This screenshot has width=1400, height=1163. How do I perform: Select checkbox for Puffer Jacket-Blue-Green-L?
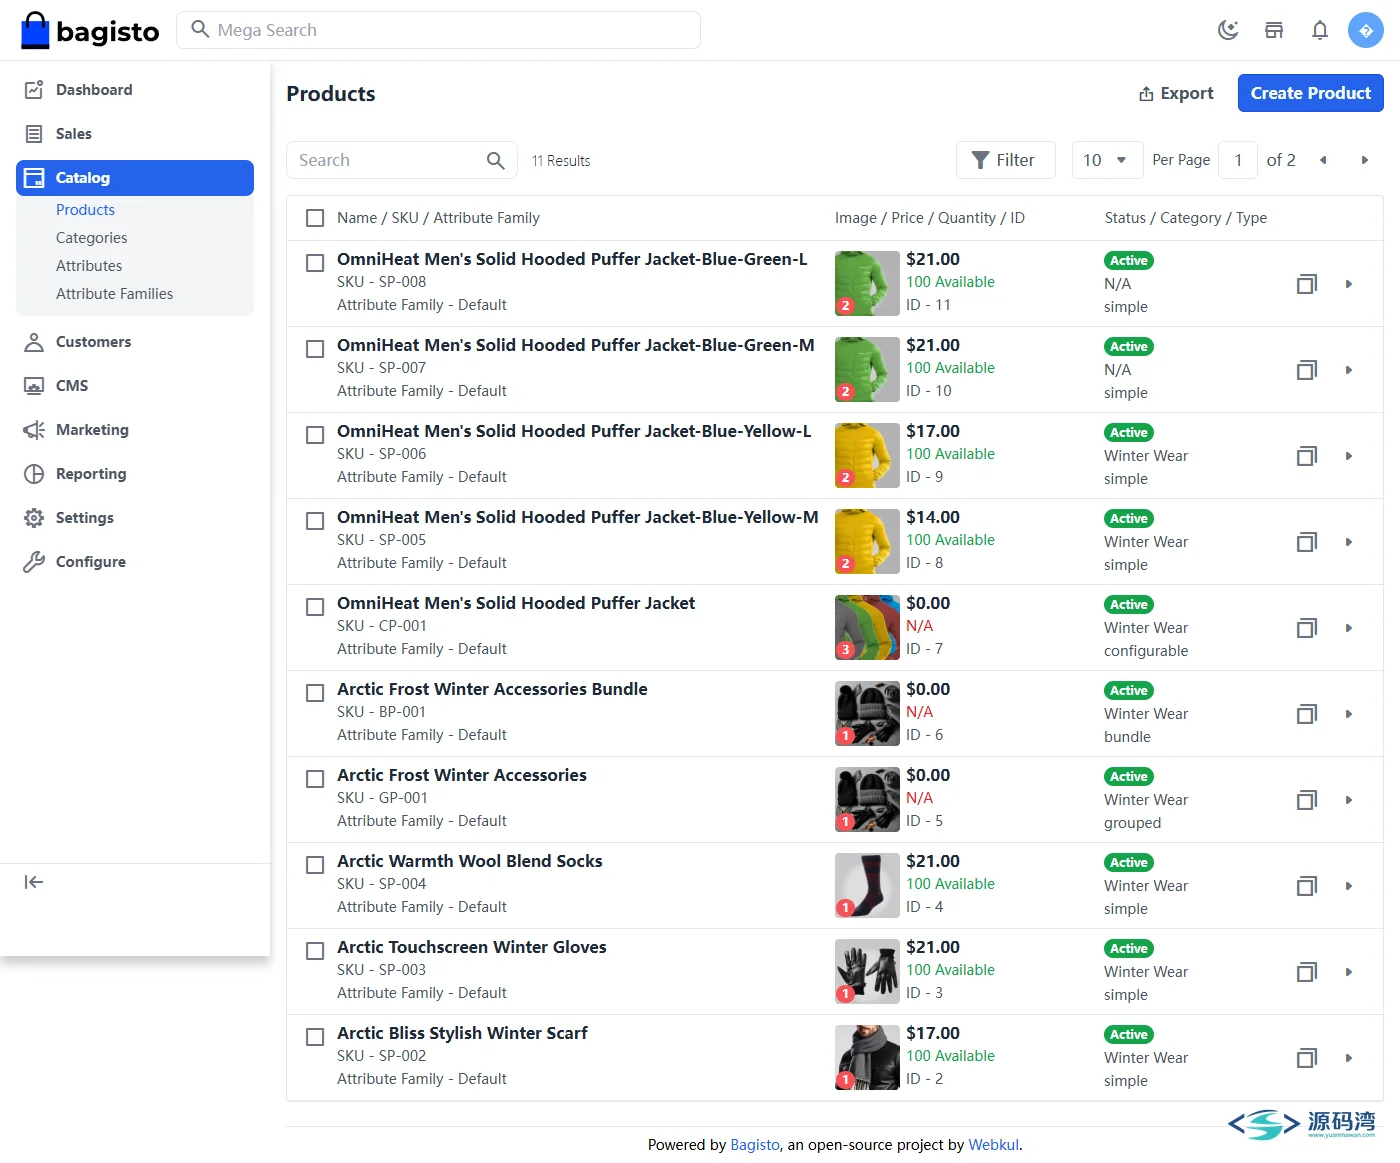[x=315, y=263]
